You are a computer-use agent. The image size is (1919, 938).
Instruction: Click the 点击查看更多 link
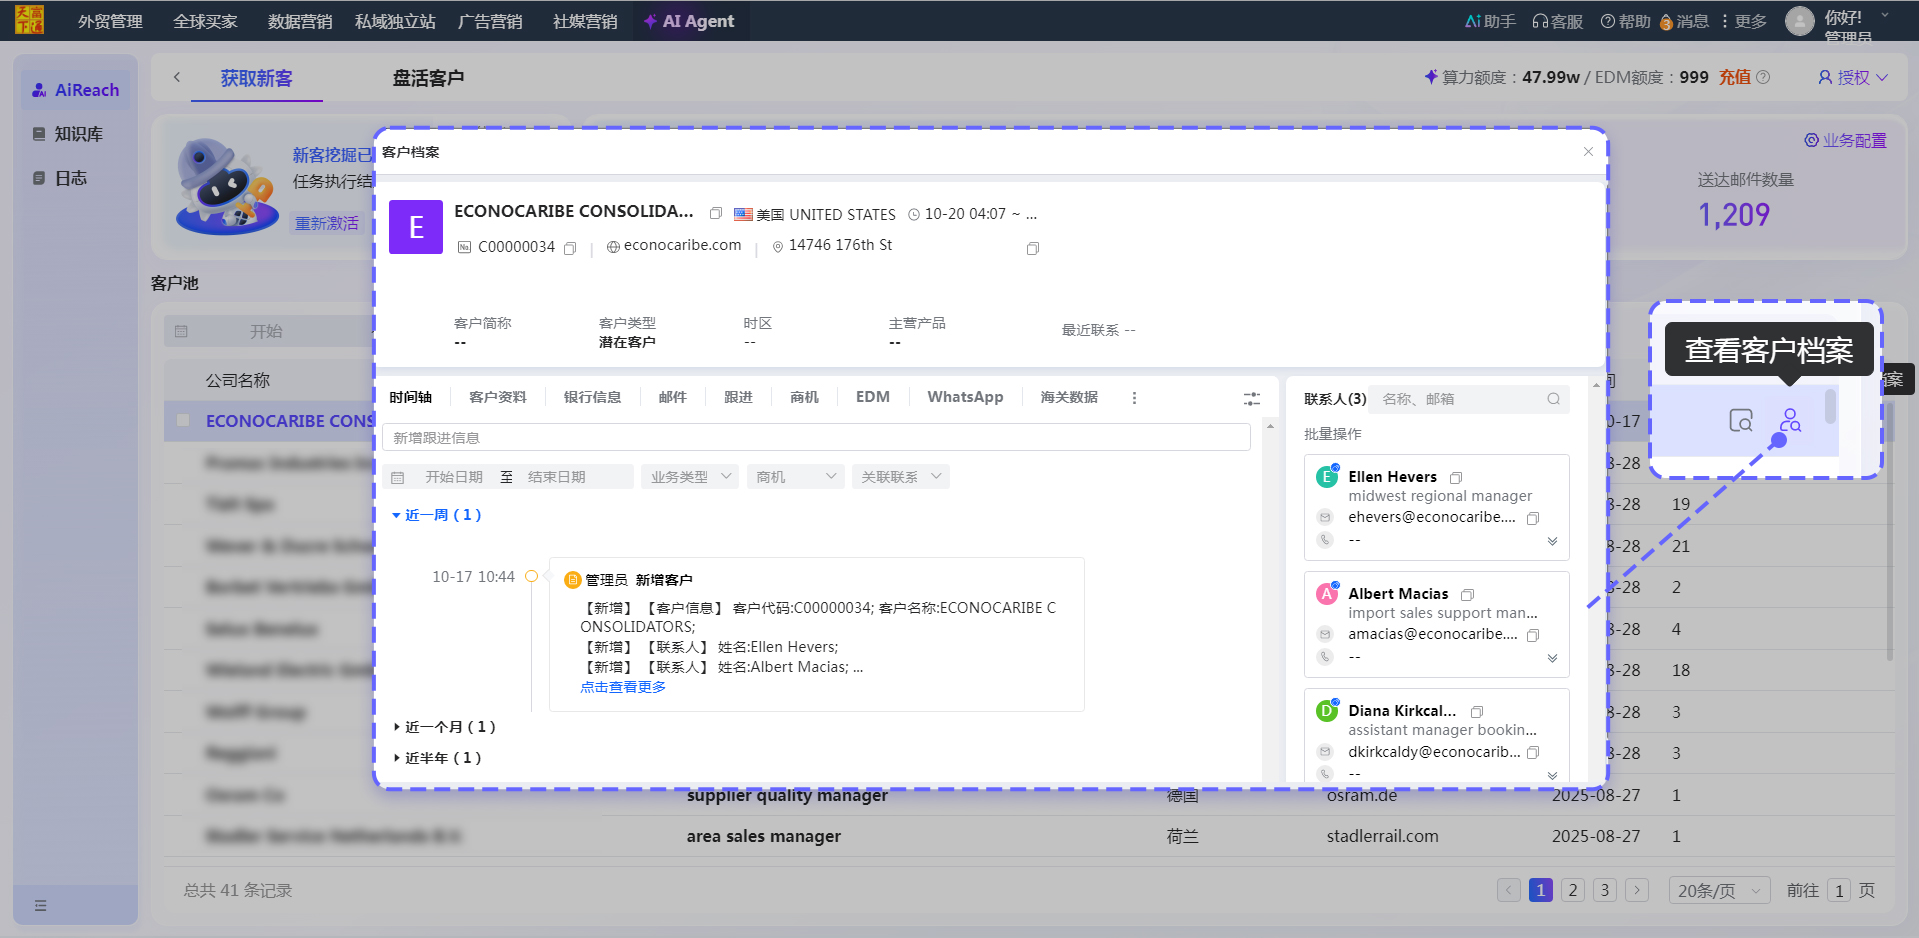point(622,687)
